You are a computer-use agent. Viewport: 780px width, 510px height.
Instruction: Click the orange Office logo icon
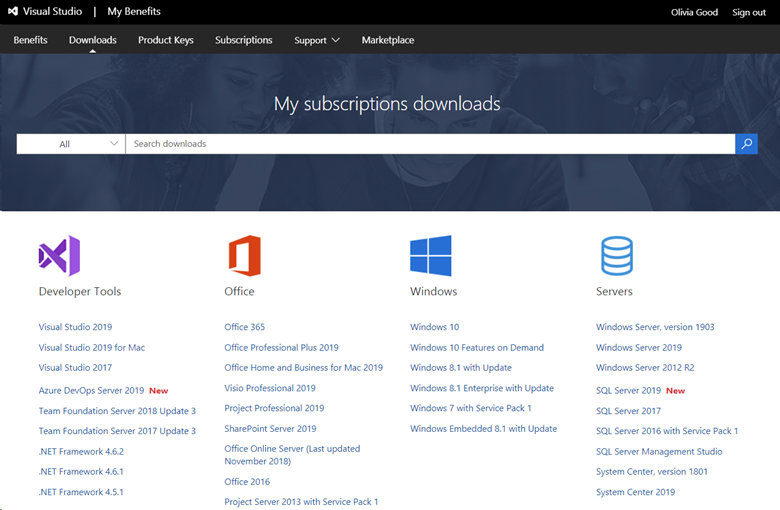pyautogui.click(x=244, y=256)
